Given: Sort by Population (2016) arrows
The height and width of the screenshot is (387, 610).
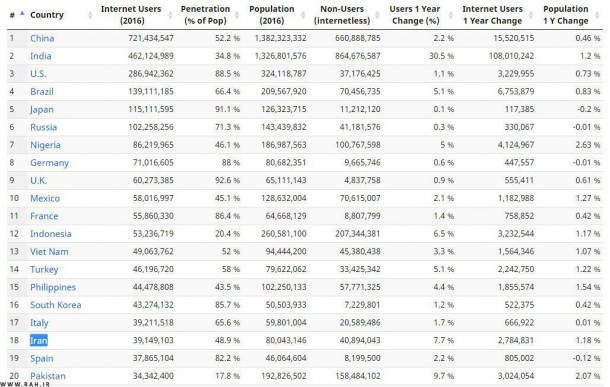Looking at the screenshot, I should pos(303,15).
